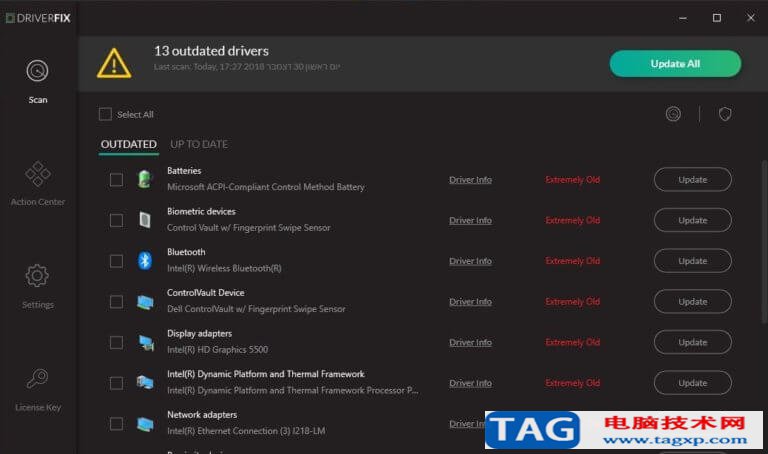
Task: Switch to the UP TO DATE tab
Action: [x=199, y=144]
